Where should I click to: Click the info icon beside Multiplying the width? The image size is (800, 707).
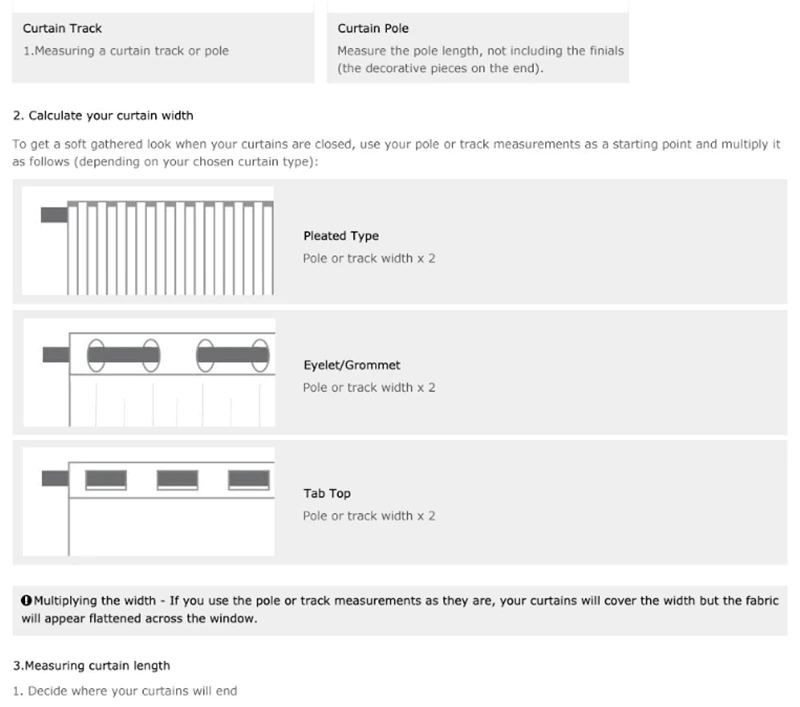26,600
